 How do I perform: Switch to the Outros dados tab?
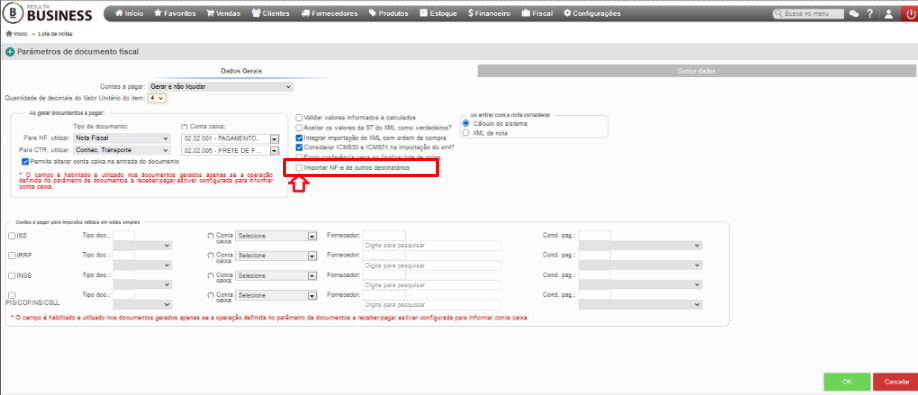pos(697,71)
